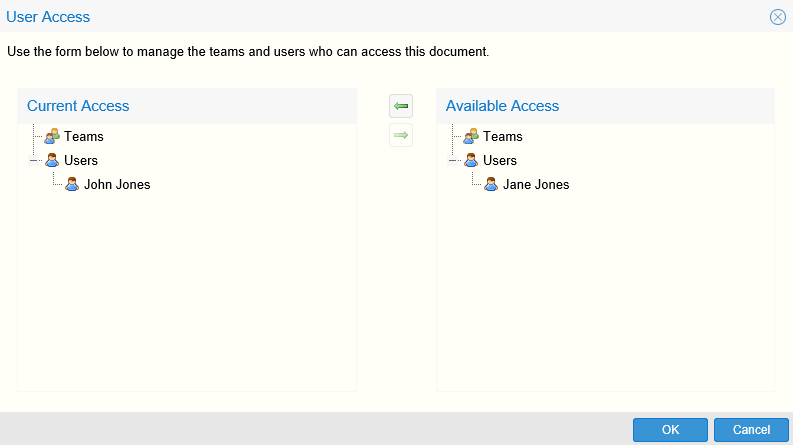Collapse the Users node in Current Access
This screenshot has width=793, height=445.
tap(34, 160)
